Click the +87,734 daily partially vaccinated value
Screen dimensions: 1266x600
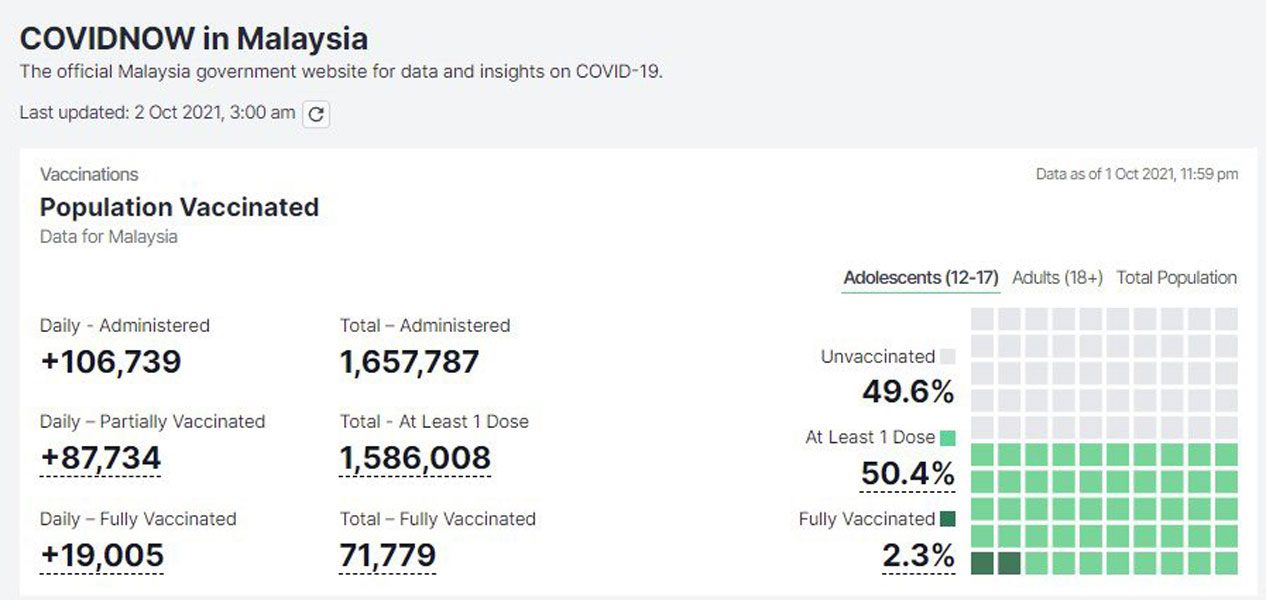pyautogui.click(x=100, y=458)
